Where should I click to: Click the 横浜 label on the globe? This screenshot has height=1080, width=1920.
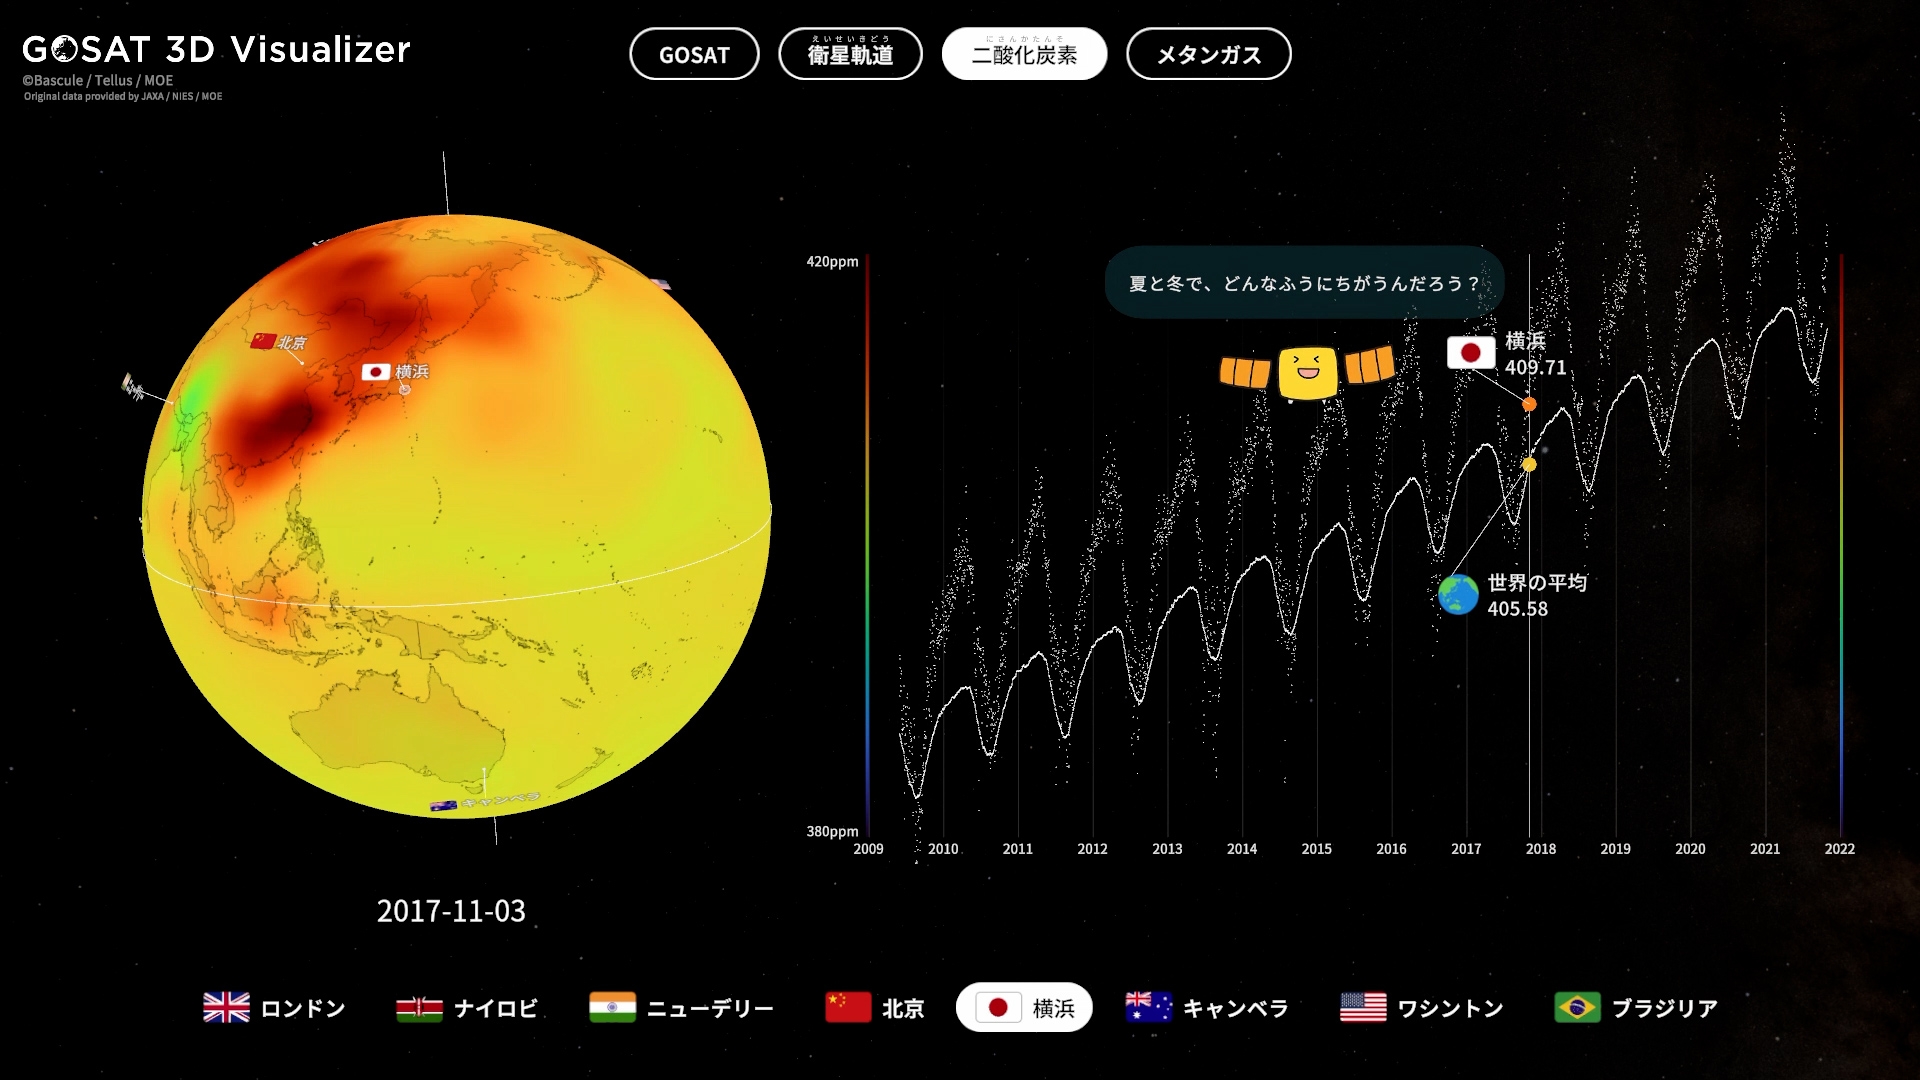pos(412,372)
